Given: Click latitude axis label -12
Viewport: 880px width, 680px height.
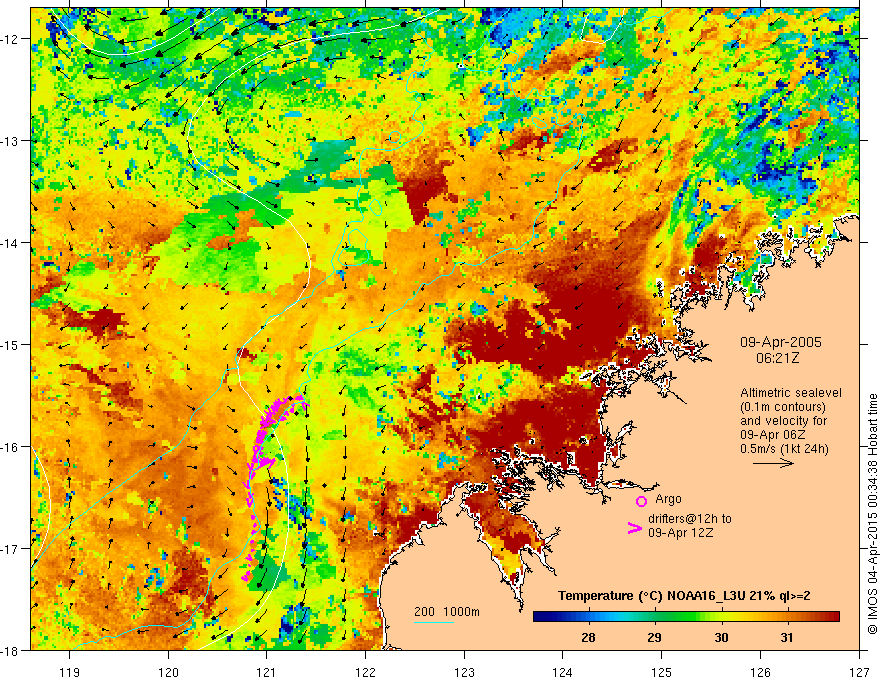Looking at the screenshot, I should pos(11,39).
